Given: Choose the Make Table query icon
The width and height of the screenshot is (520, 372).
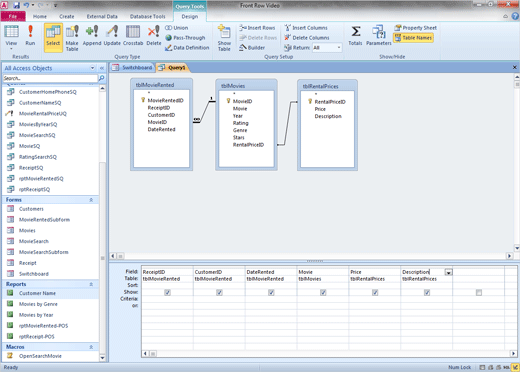Looking at the screenshot, I should tap(72, 38).
